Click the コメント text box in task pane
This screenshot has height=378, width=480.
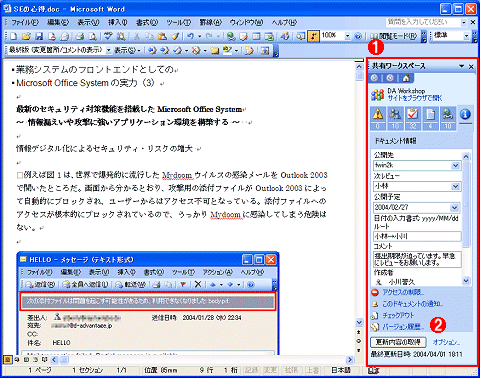[417, 260]
